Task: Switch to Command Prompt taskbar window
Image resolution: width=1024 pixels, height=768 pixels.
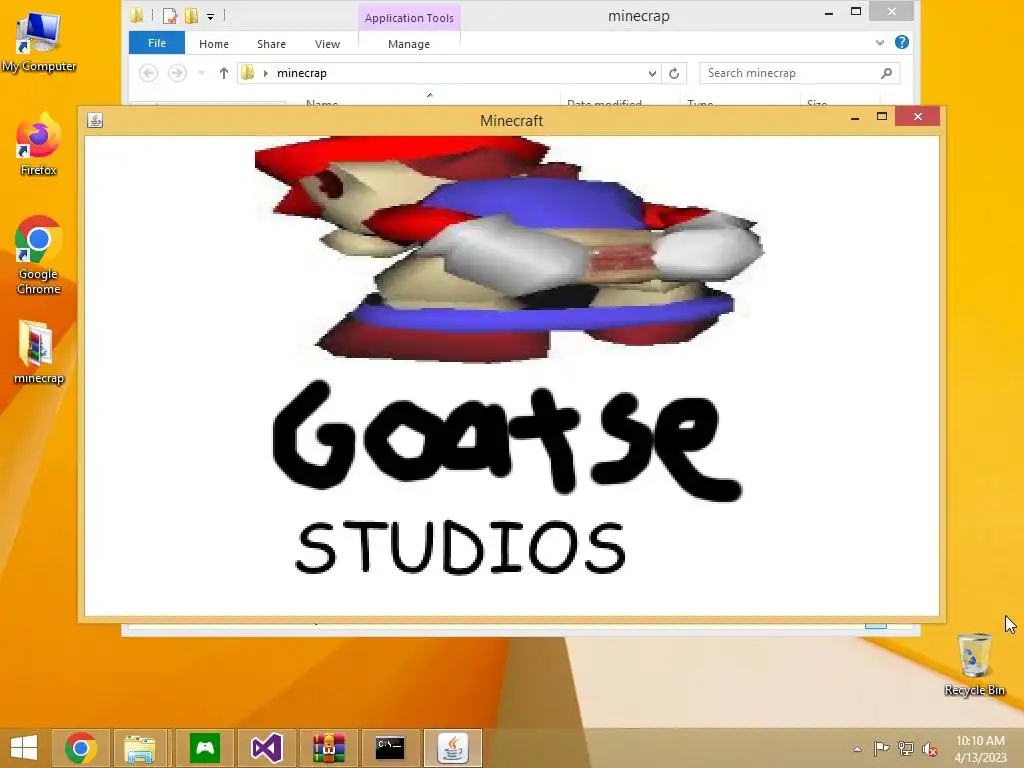Action: [390, 748]
